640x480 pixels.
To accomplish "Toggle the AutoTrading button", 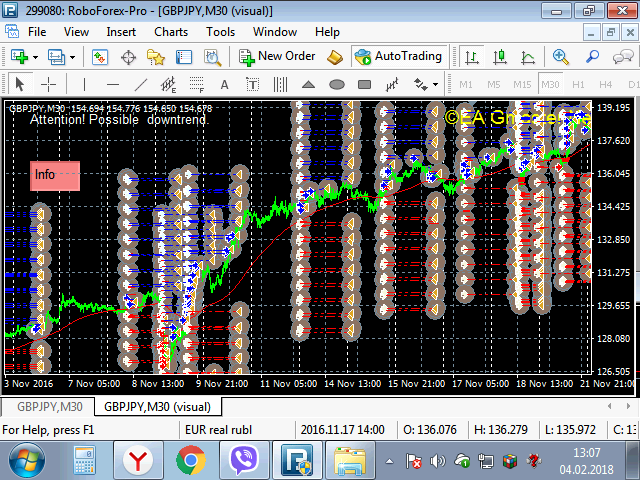I will click(397, 57).
